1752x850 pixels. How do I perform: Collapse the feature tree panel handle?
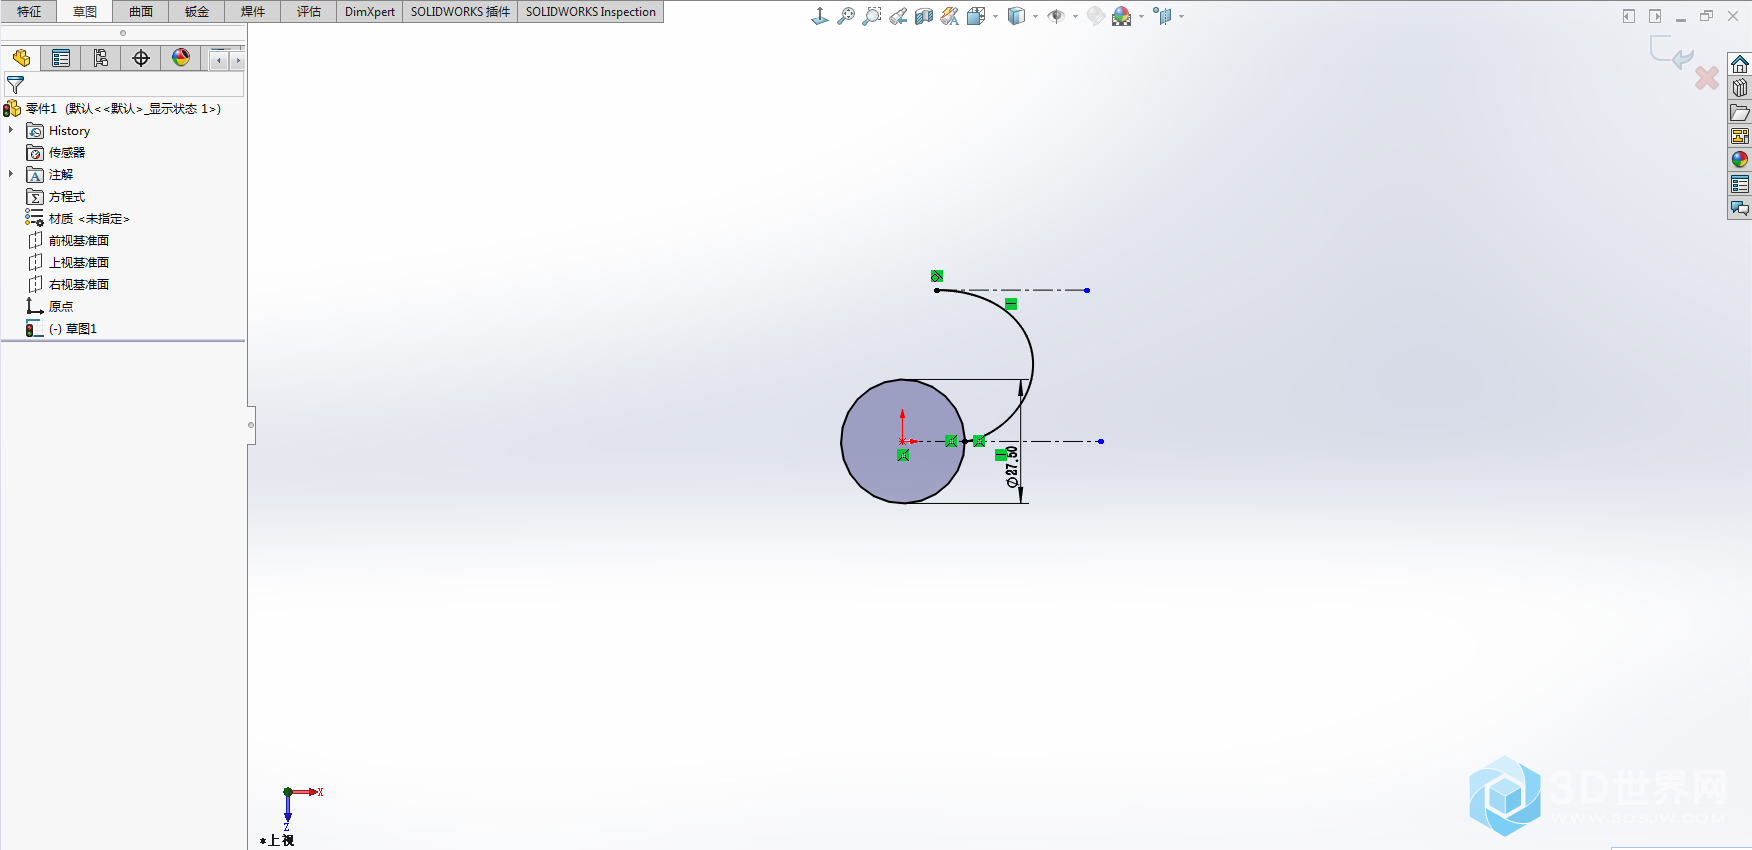(251, 425)
